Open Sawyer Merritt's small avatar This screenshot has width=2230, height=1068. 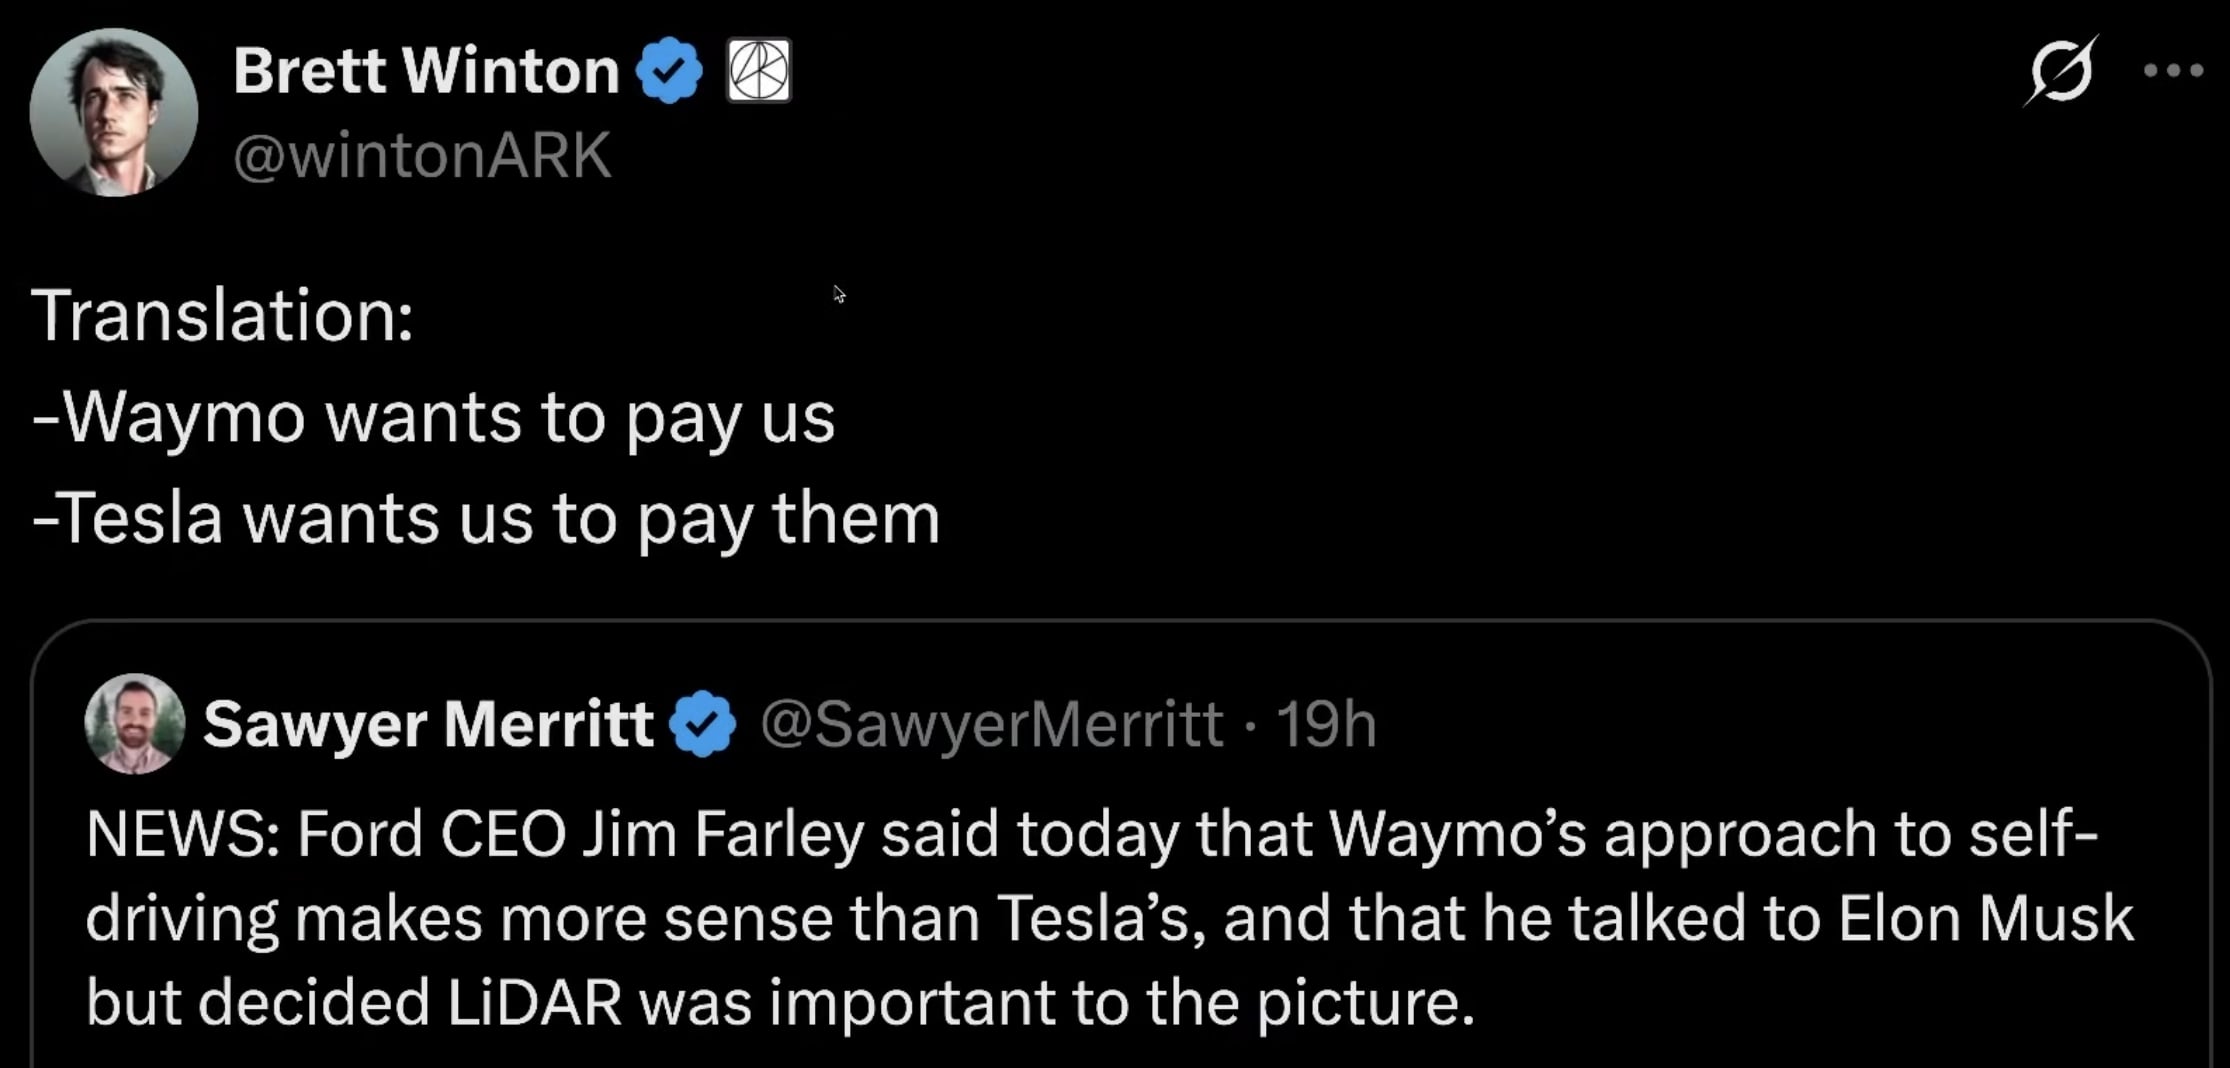[x=135, y=723]
